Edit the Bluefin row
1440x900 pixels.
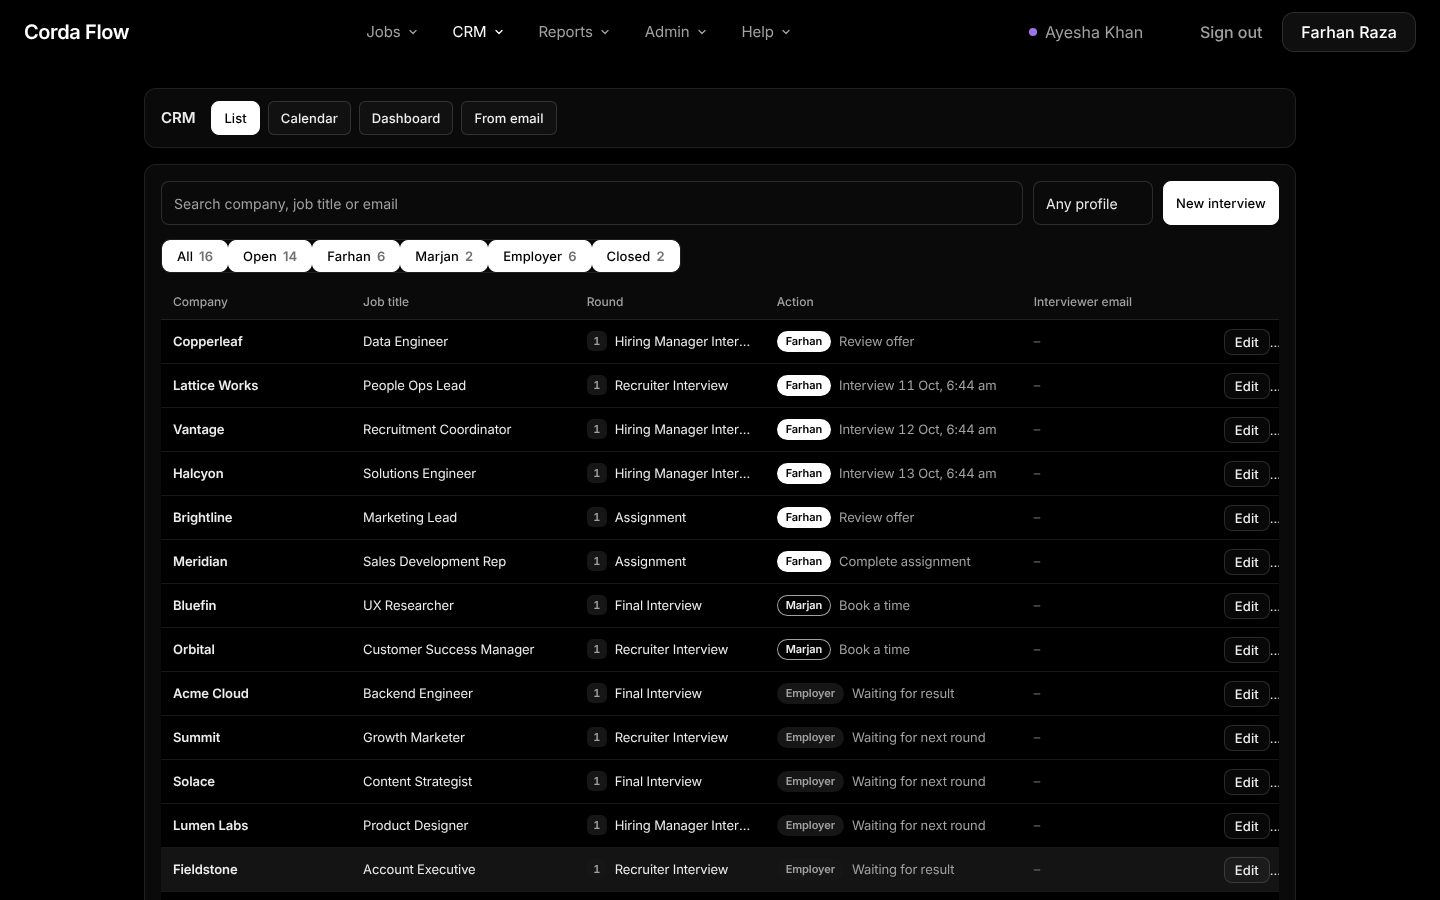pos(1246,606)
